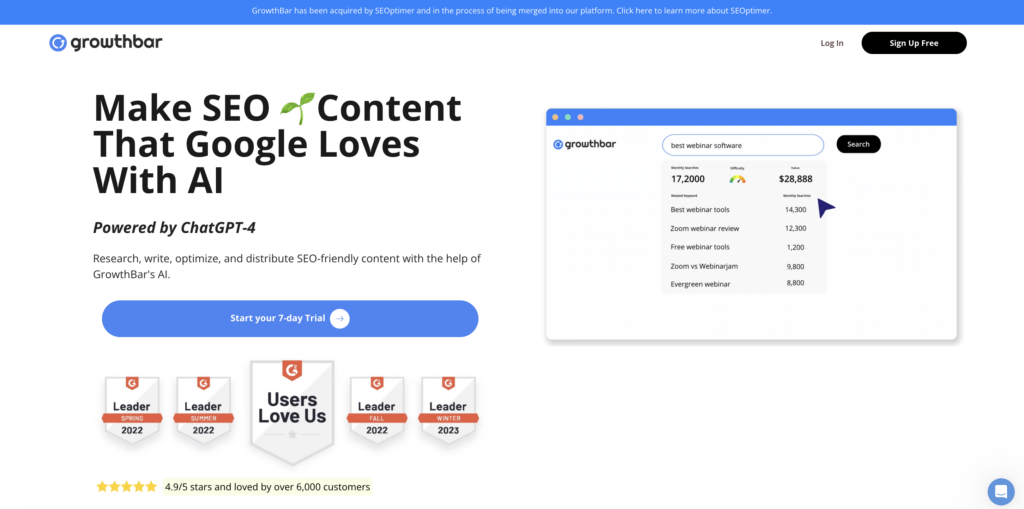Click the 12,300 monthly searches value
Viewport: 1024px width, 509px height.
(795, 229)
